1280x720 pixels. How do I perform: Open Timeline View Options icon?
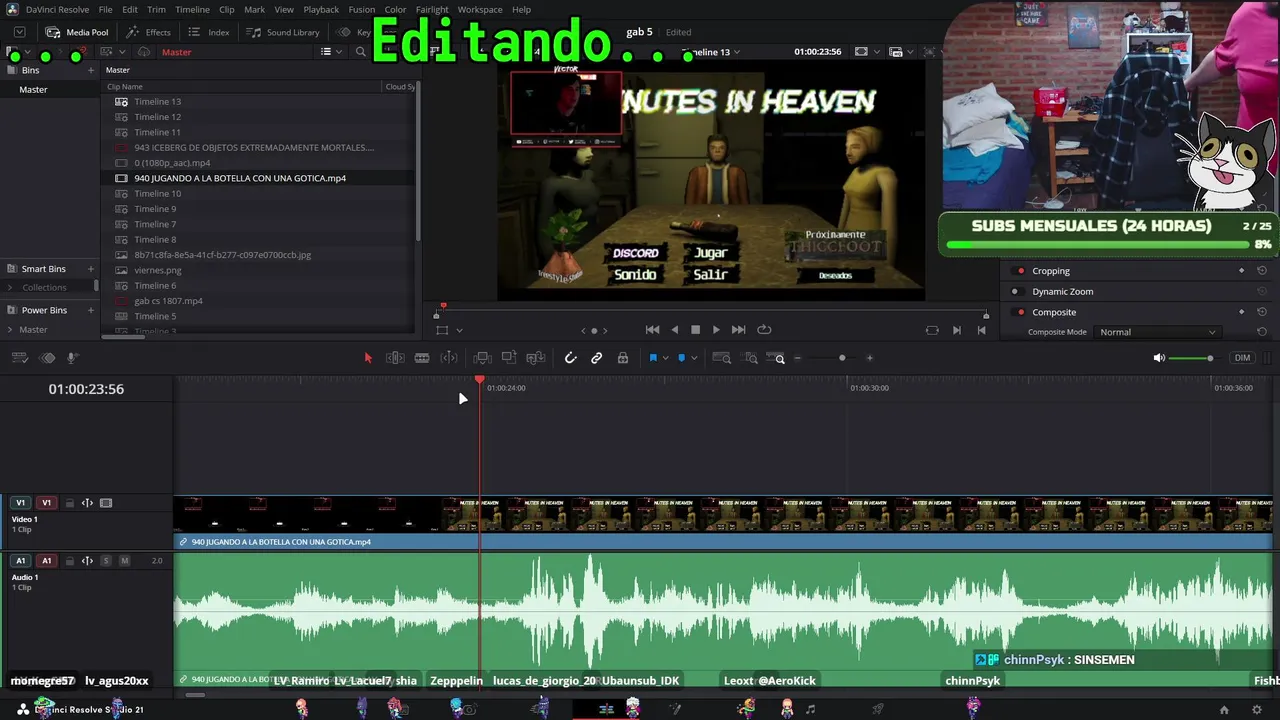(x=19, y=358)
